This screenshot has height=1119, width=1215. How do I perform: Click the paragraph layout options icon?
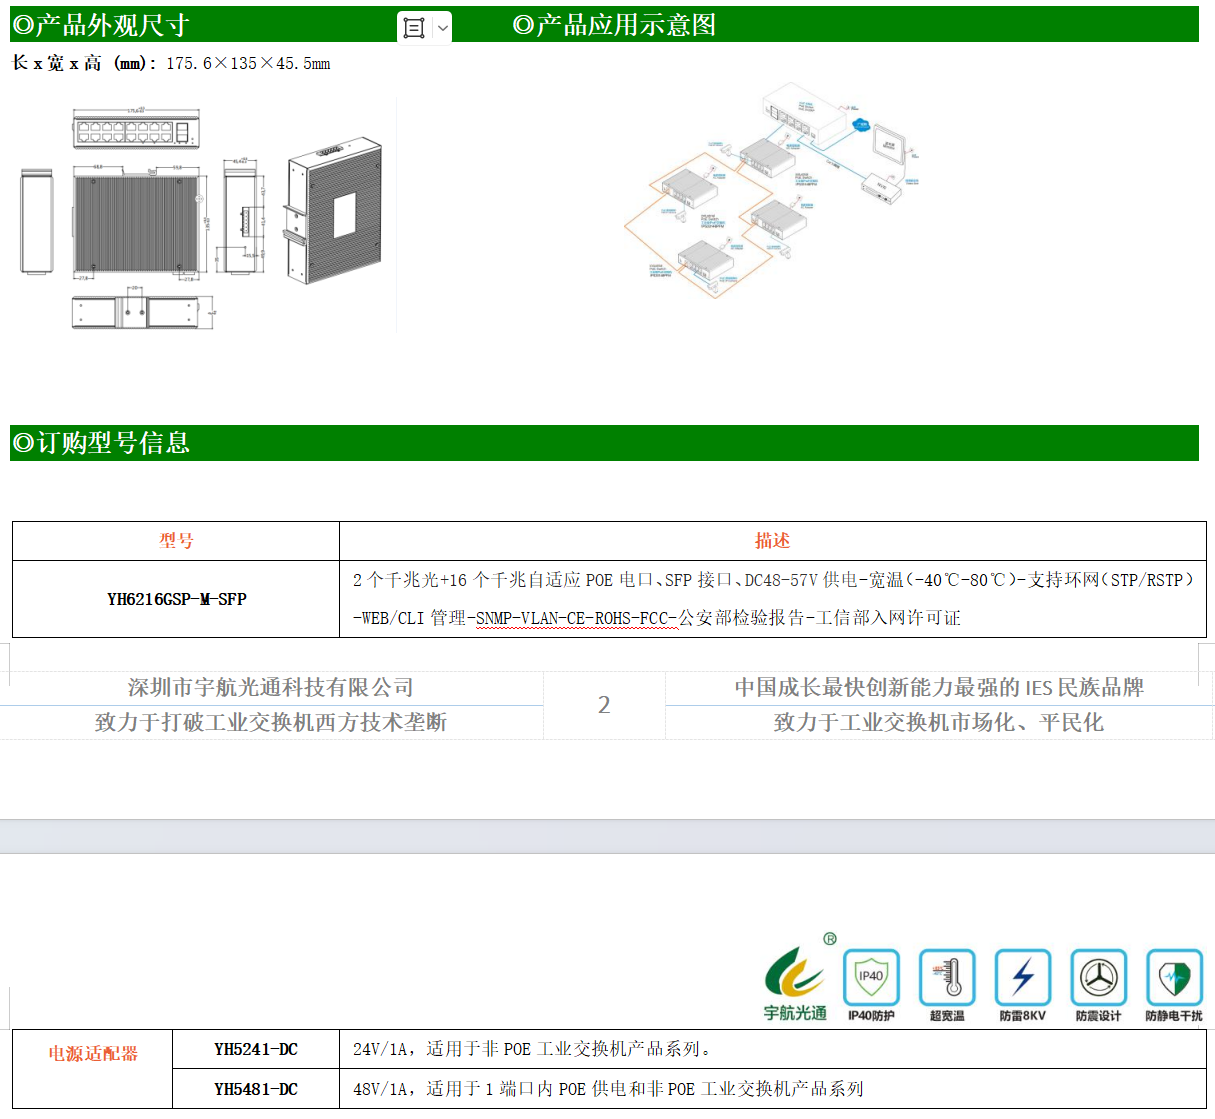[x=414, y=28]
